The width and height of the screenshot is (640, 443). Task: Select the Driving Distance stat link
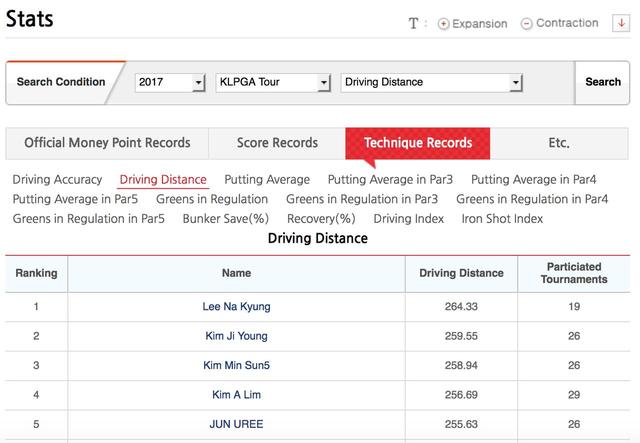pyautogui.click(x=163, y=180)
